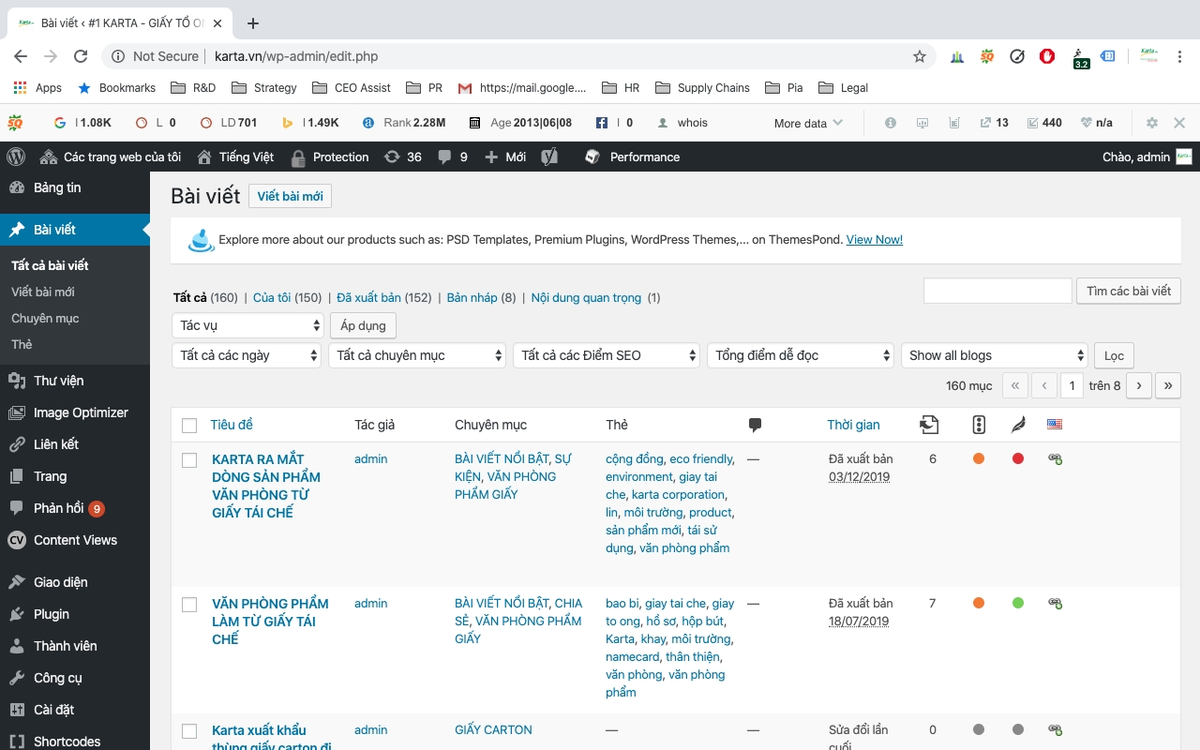Screen dimensions: 1200x750
Task: Check VĂN PHÒNG PHẨM LÀM TỪ GIẤY post
Action: point(190,604)
